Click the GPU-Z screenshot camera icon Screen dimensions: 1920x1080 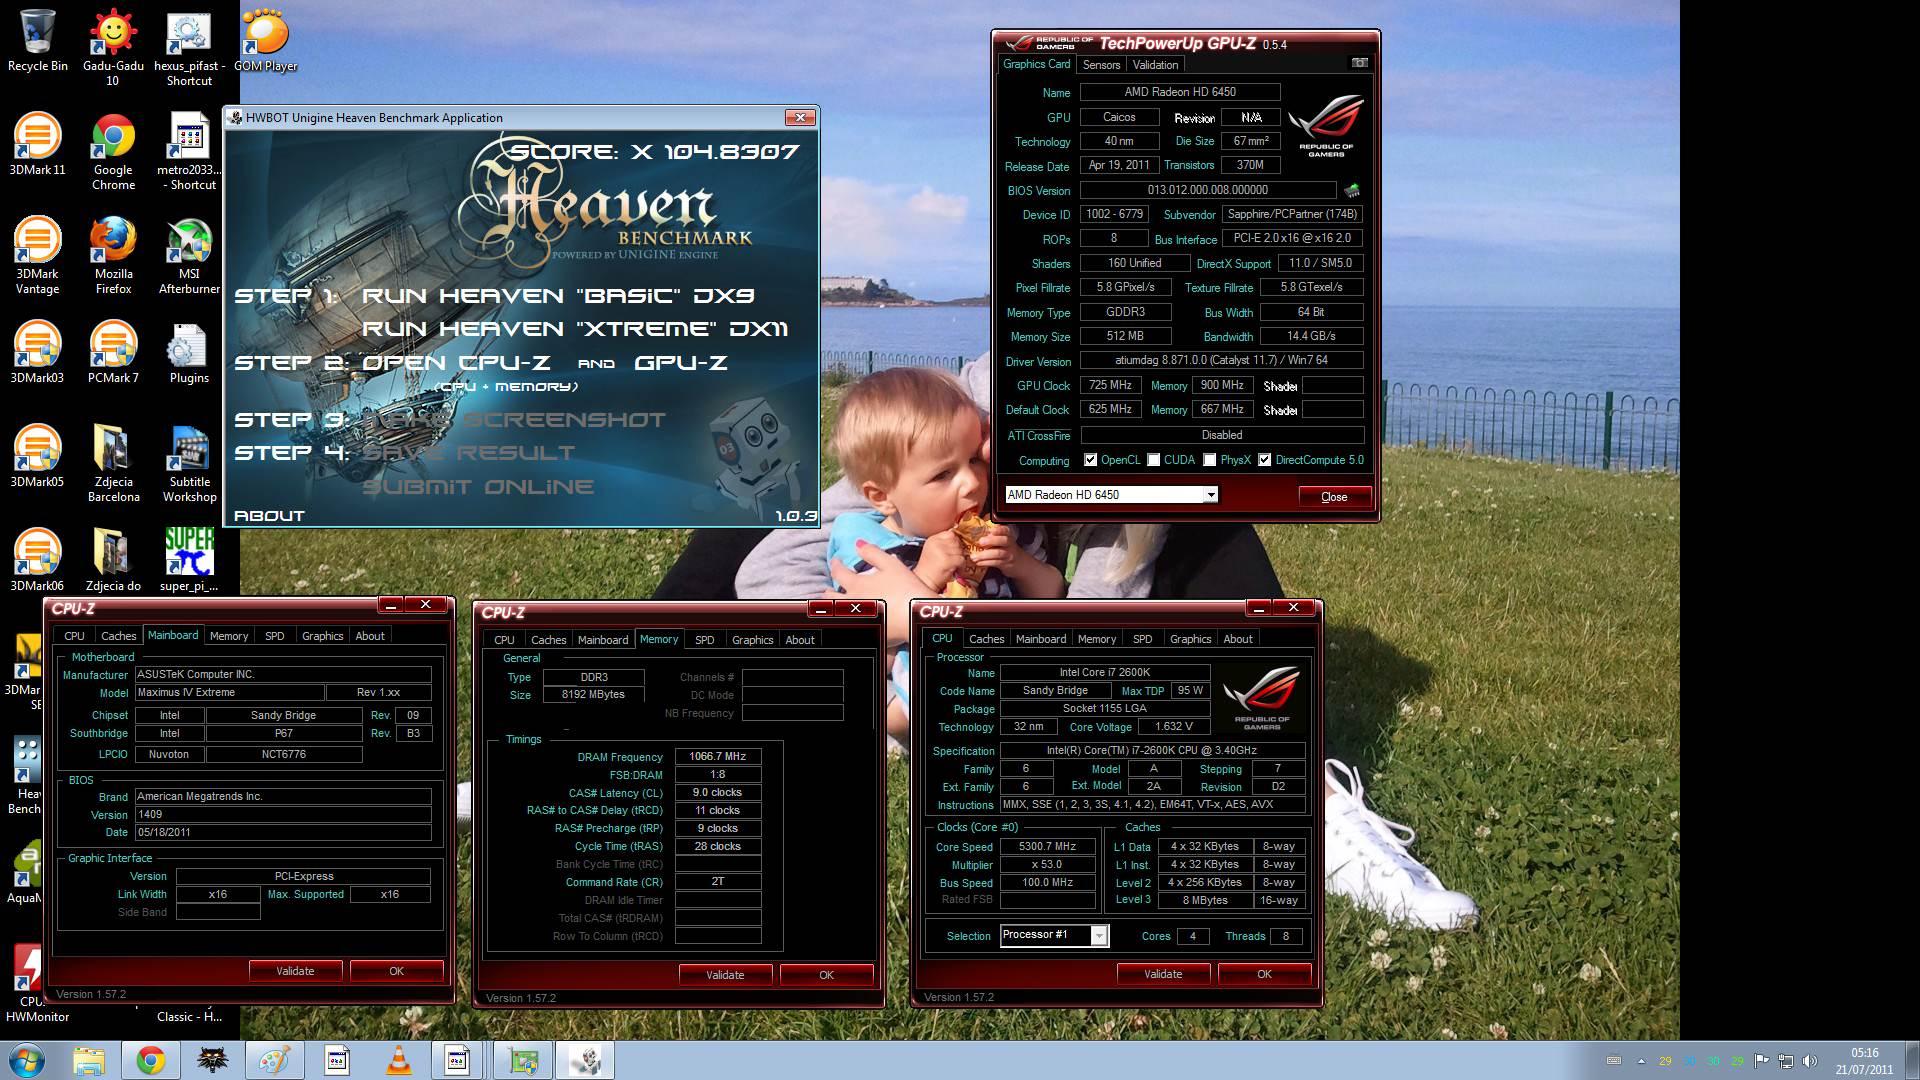click(x=1360, y=63)
